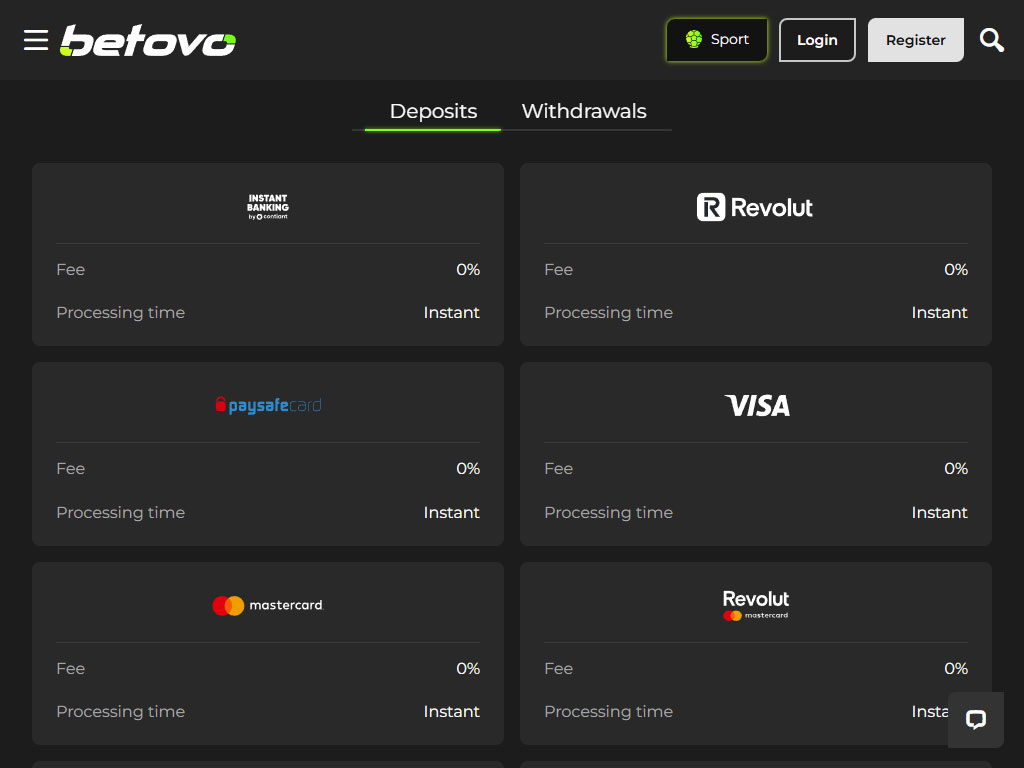
Task: Choose the paysafecard payment logo
Action: click(268, 406)
